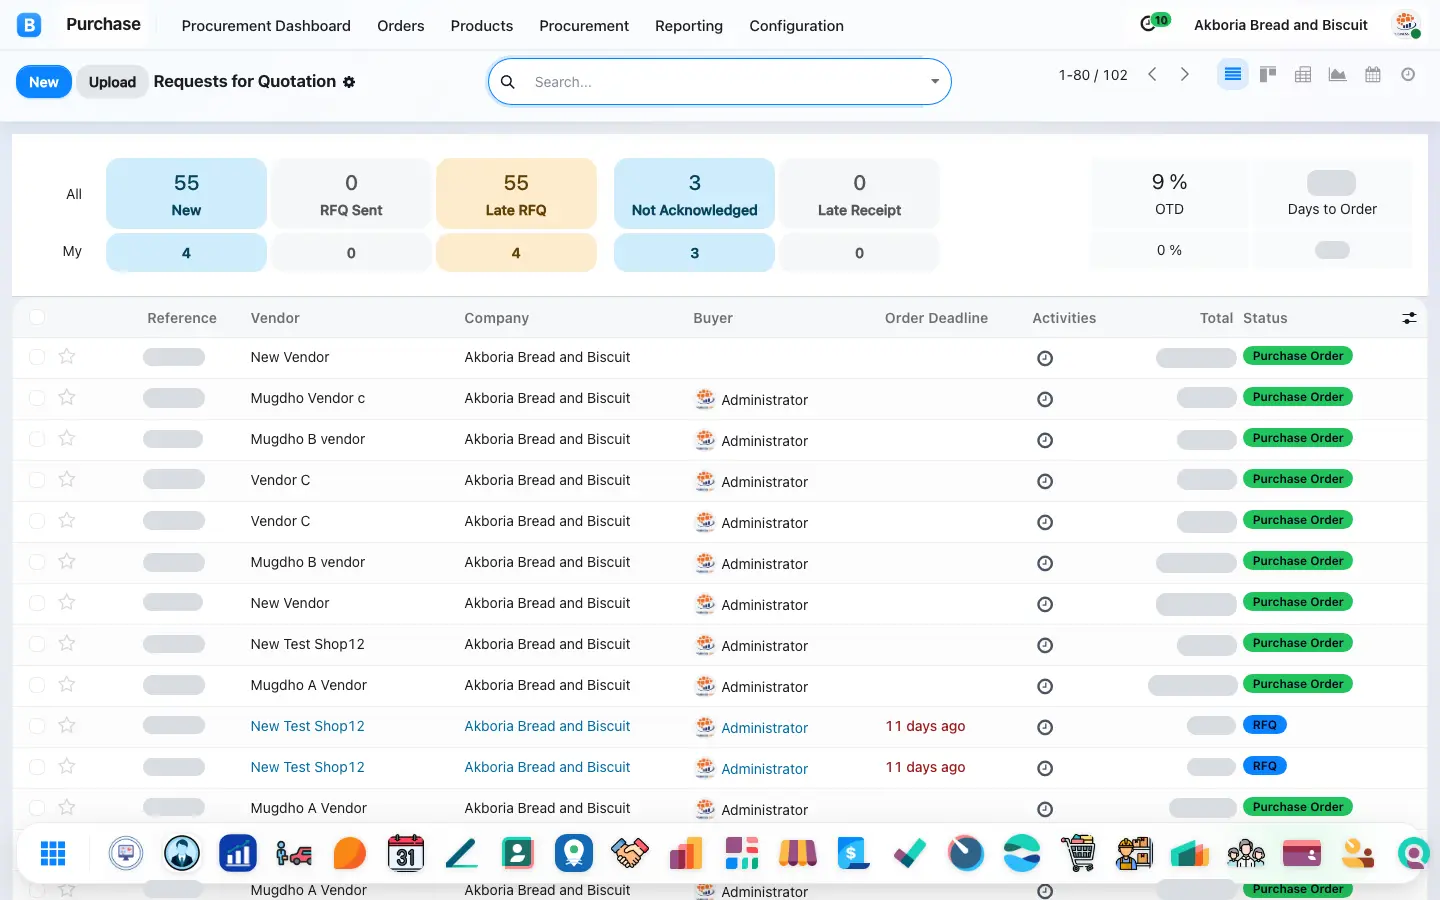Star the Mugdho A Vendor row above the RFQ rows
Image resolution: width=1440 pixels, height=900 pixels.
67,684
